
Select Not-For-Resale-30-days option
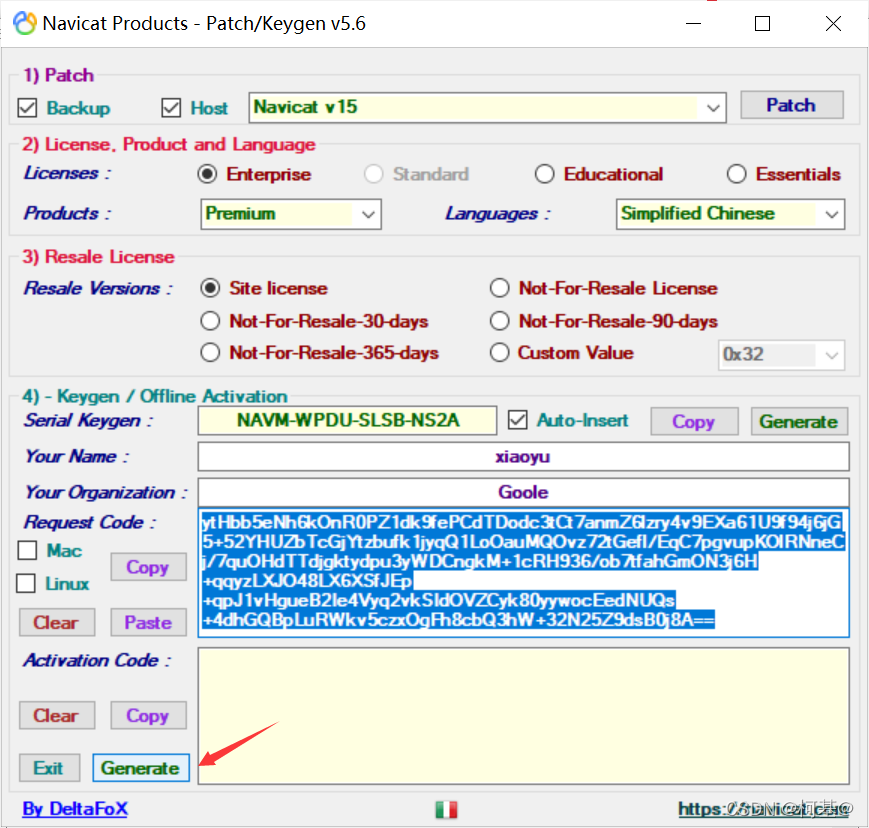pyautogui.click(x=210, y=321)
